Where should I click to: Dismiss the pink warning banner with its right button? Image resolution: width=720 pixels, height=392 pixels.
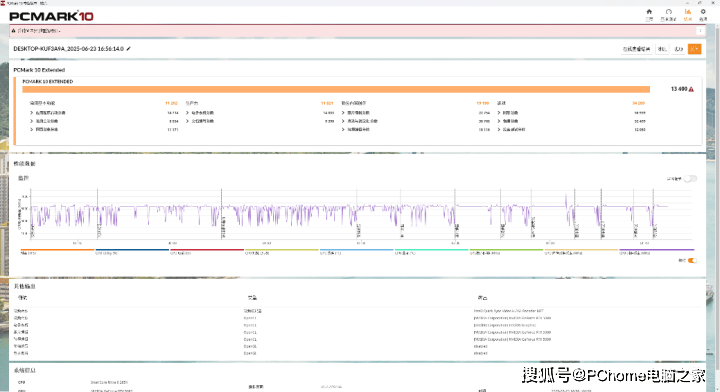click(x=700, y=31)
